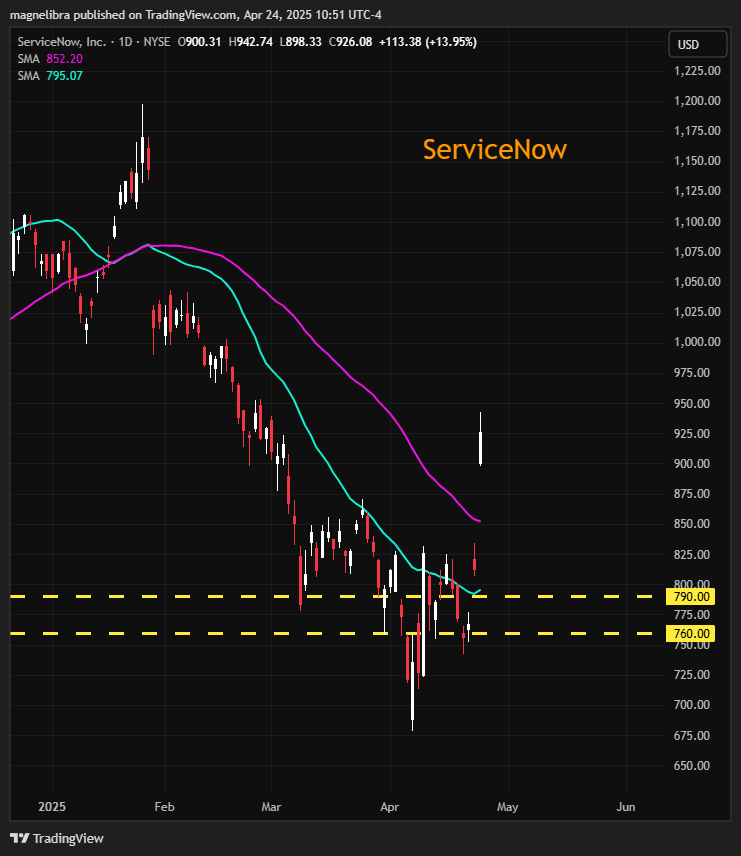Select the ServiceNow, Inc. symbol title

[62, 42]
